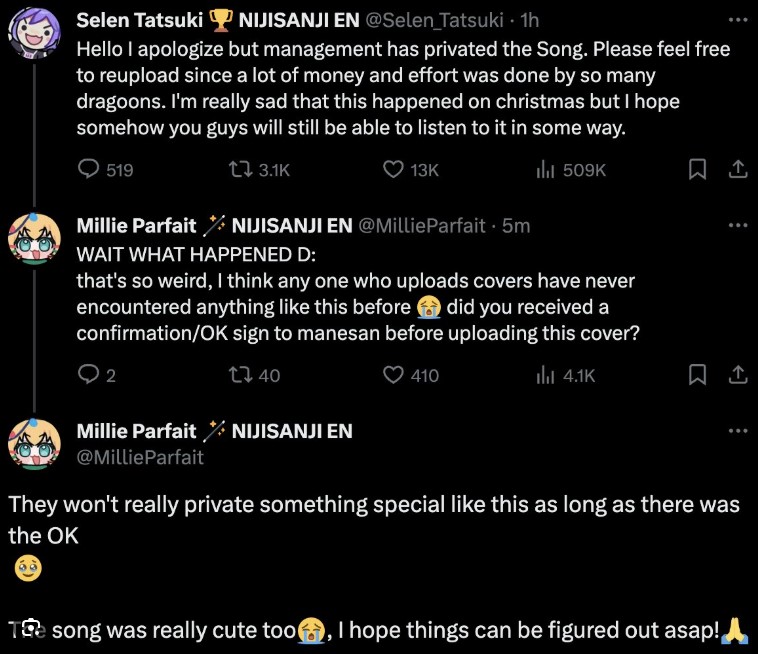This screenshot has height=654, width=758.
Task: Open more options on Millie's 5m reply
Action: click(x=738, y=225)
